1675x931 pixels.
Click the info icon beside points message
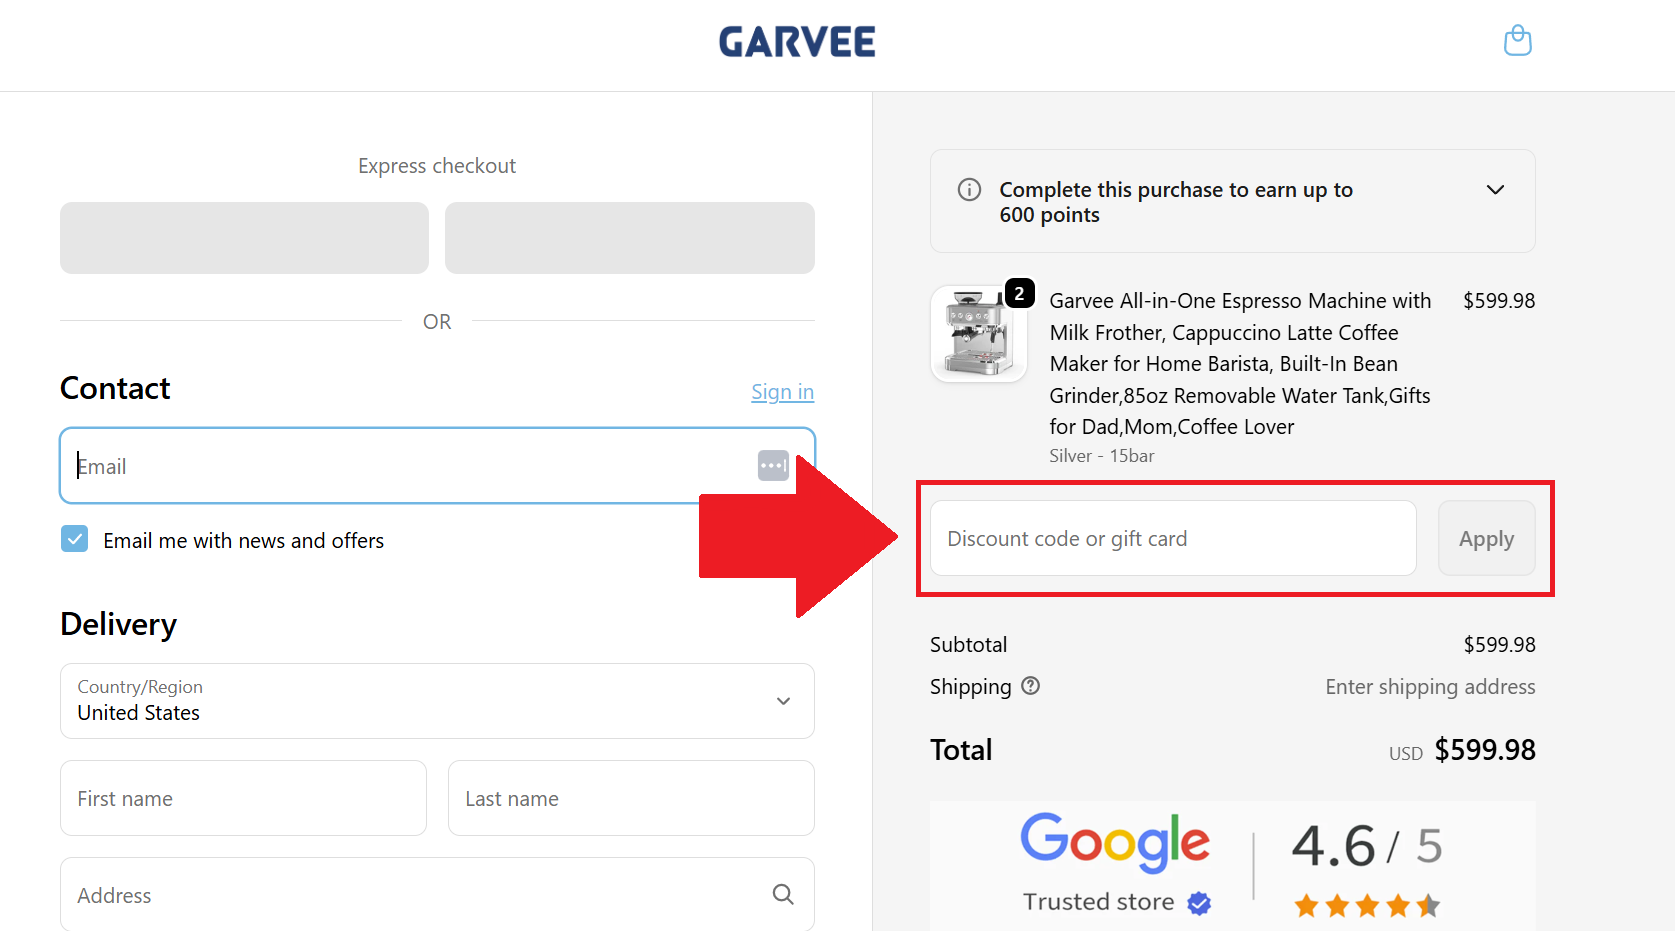click(969, 190)
